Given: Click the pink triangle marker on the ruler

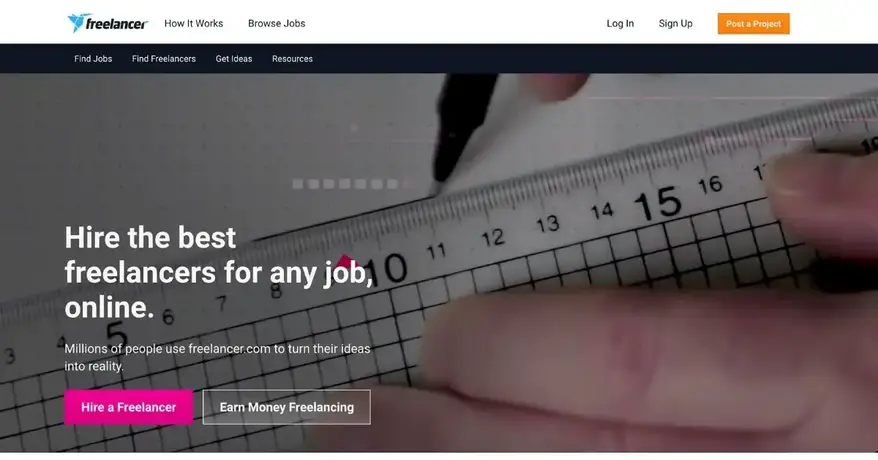Looking at the screenshot, I should click(x=345, y=261).
